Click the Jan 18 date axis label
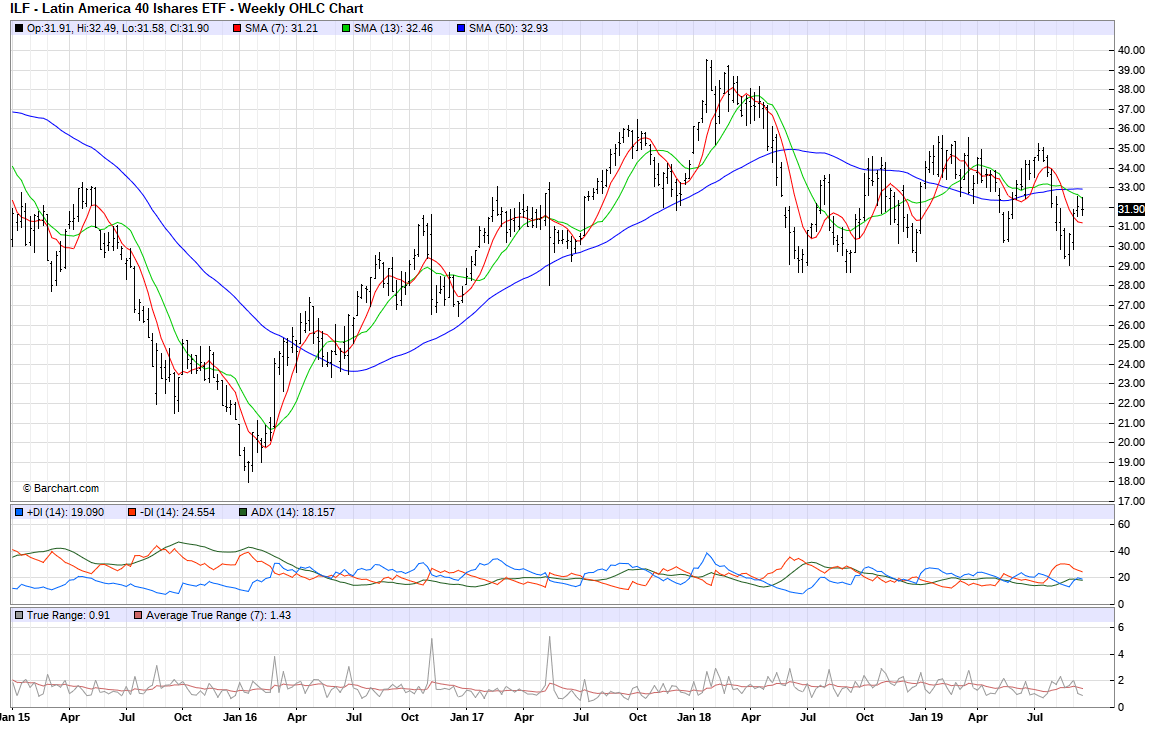1156x748 pixels. click(x=694, y=717)
